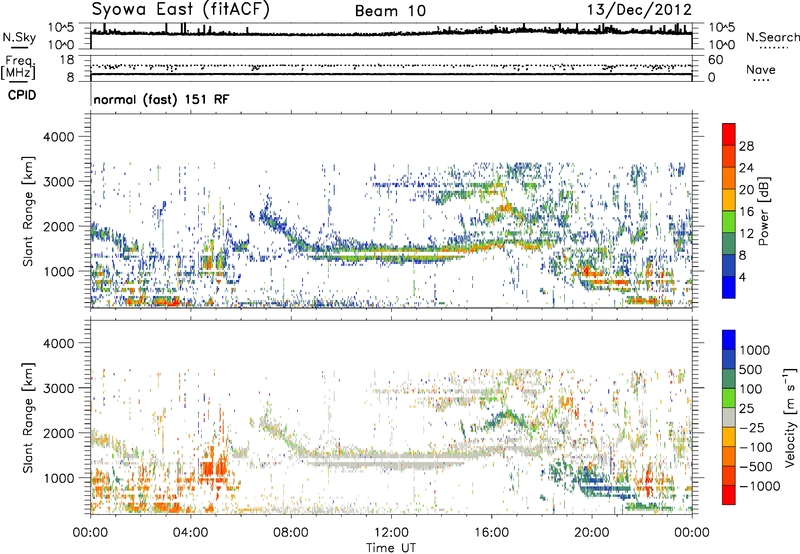800x554 pixels.
Task: Click the "-500" label on the velocity colorbar
Action: tap(756, 467)
